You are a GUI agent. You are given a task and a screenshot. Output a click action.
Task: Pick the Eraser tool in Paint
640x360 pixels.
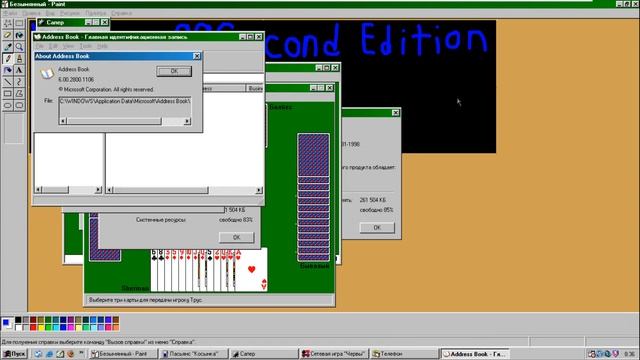8,35
